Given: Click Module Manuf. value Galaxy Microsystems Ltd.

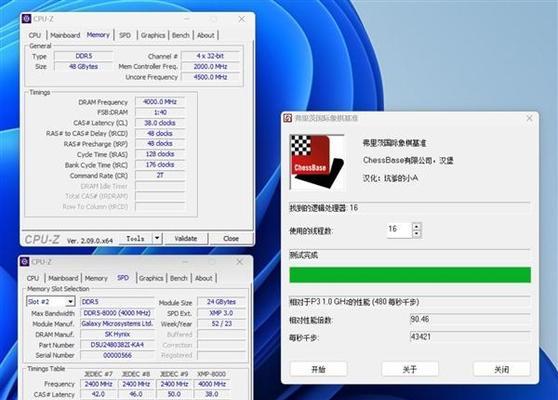Looking at the screenshot, I should pos(117,324).
